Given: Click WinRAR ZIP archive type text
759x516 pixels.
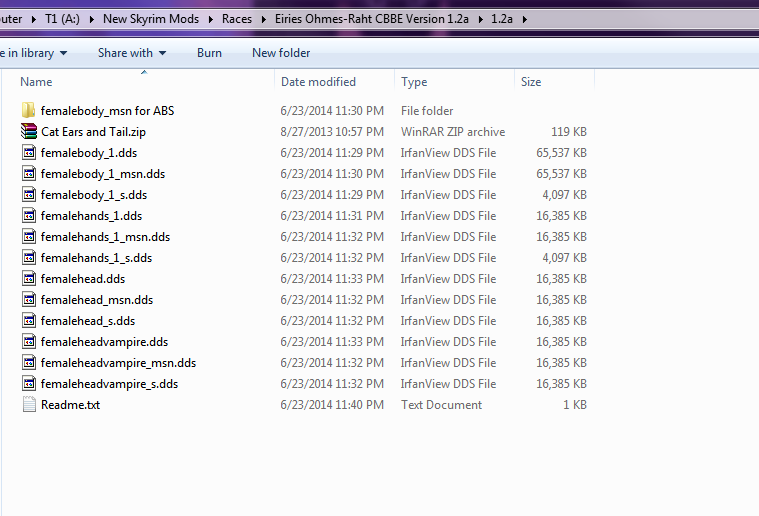Looking at the screenshot, I should (x=453, y=132).
